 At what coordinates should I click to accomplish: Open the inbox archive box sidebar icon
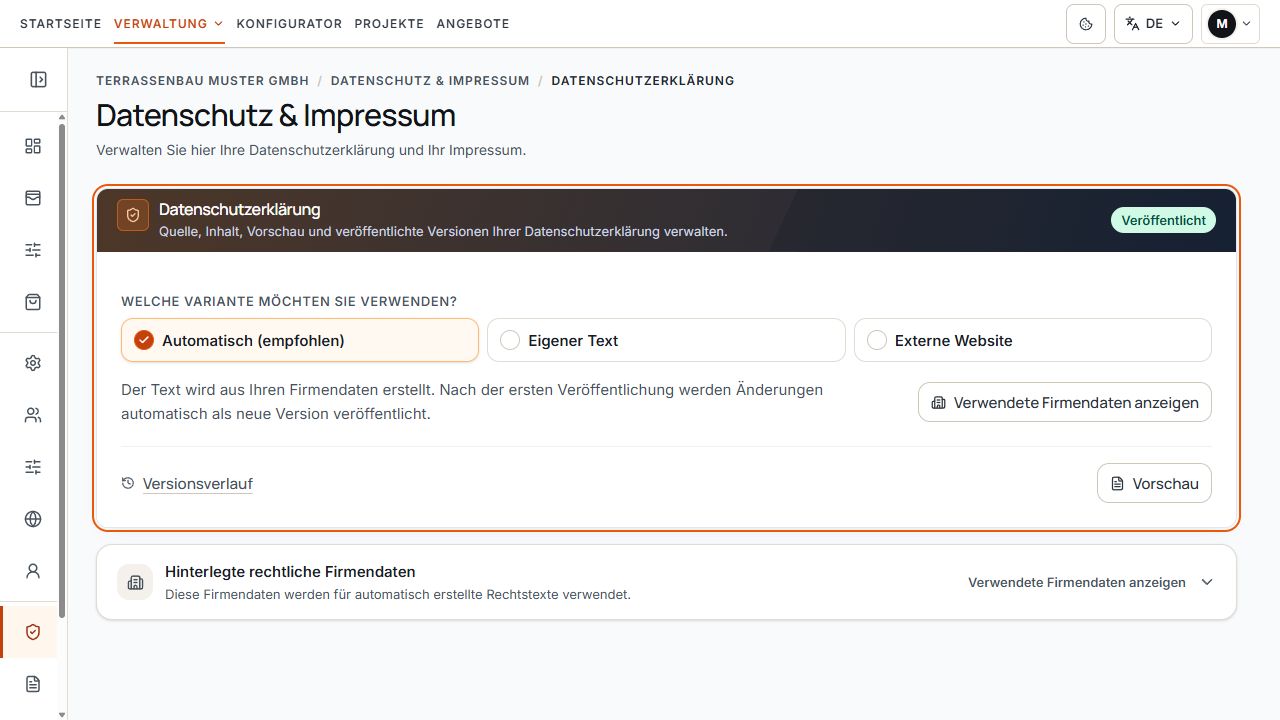tap(33, 198)
